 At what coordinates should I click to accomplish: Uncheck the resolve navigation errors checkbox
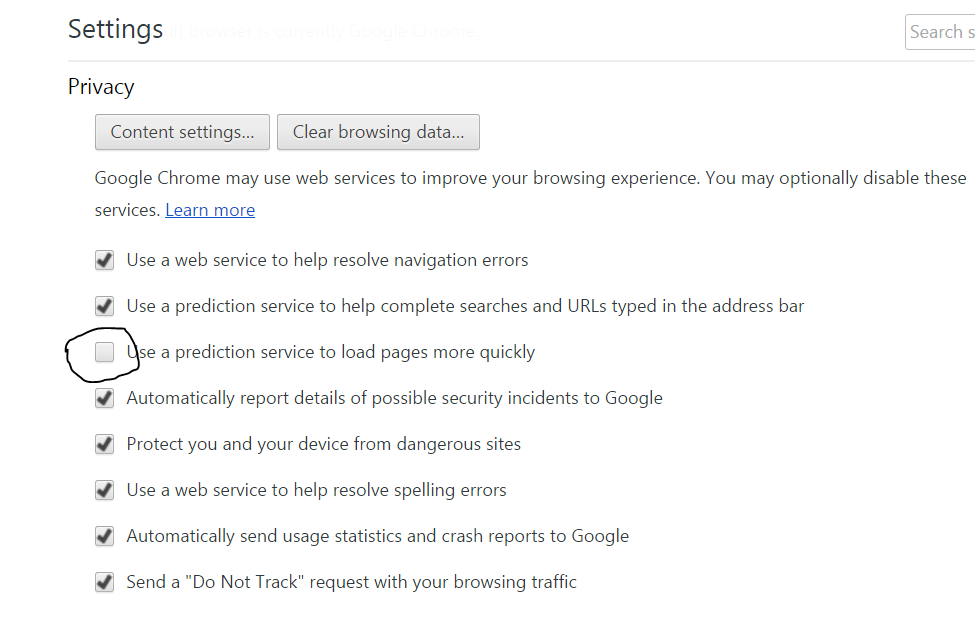(104, 260)
